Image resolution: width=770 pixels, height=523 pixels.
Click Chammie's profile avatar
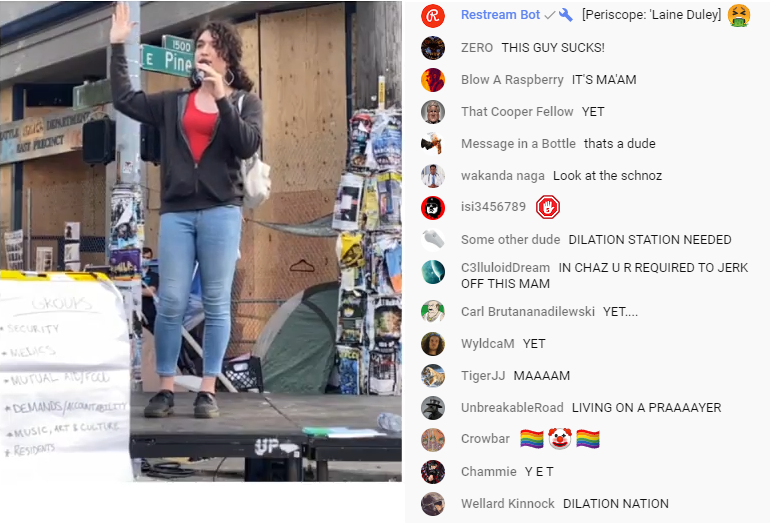433,472
